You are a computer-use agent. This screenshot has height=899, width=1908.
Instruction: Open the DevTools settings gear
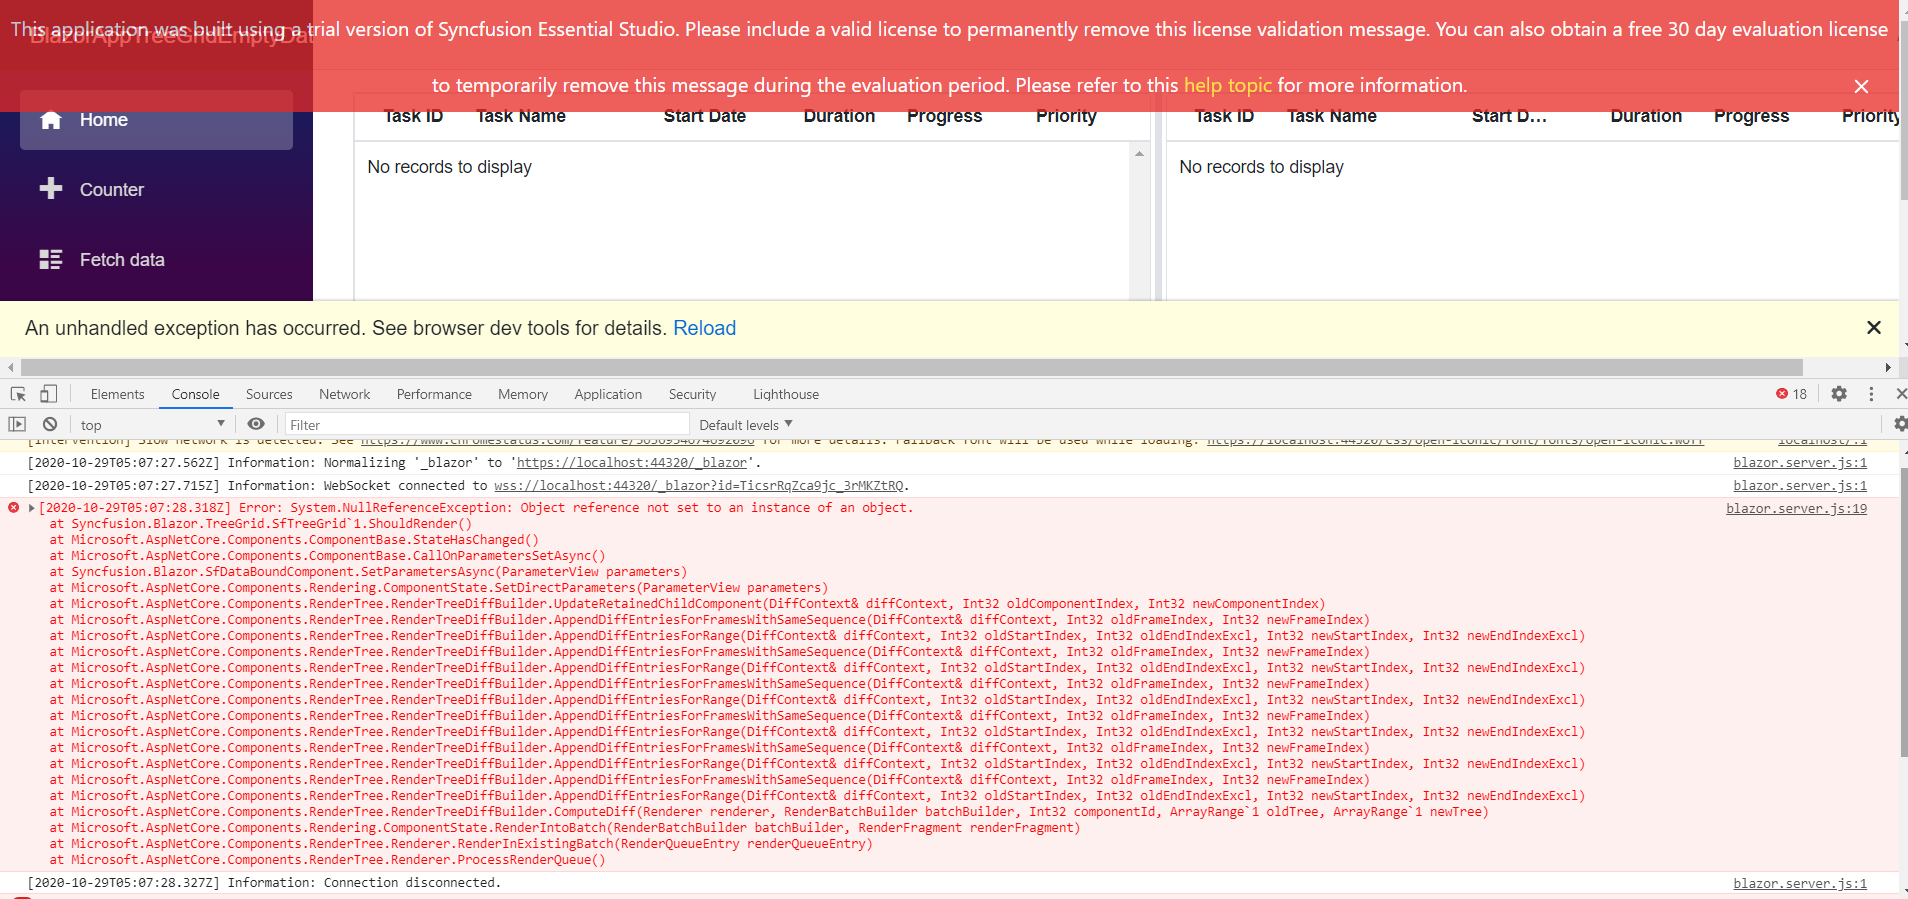pyautogui.click(x=1838, y=394)
